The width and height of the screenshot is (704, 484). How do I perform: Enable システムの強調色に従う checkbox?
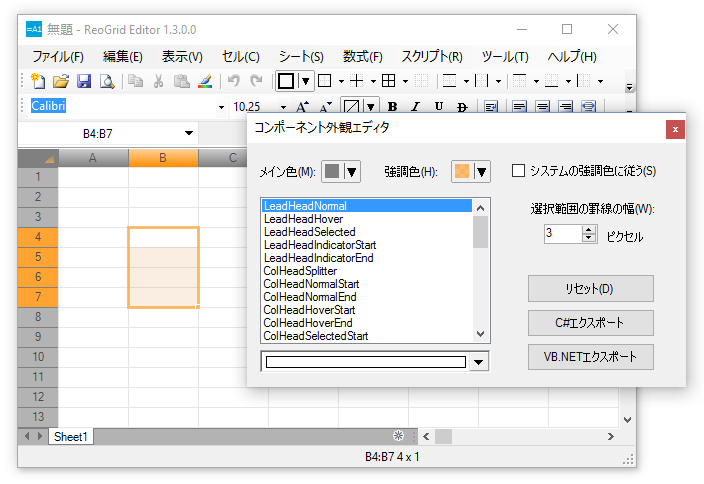point(518,171)
